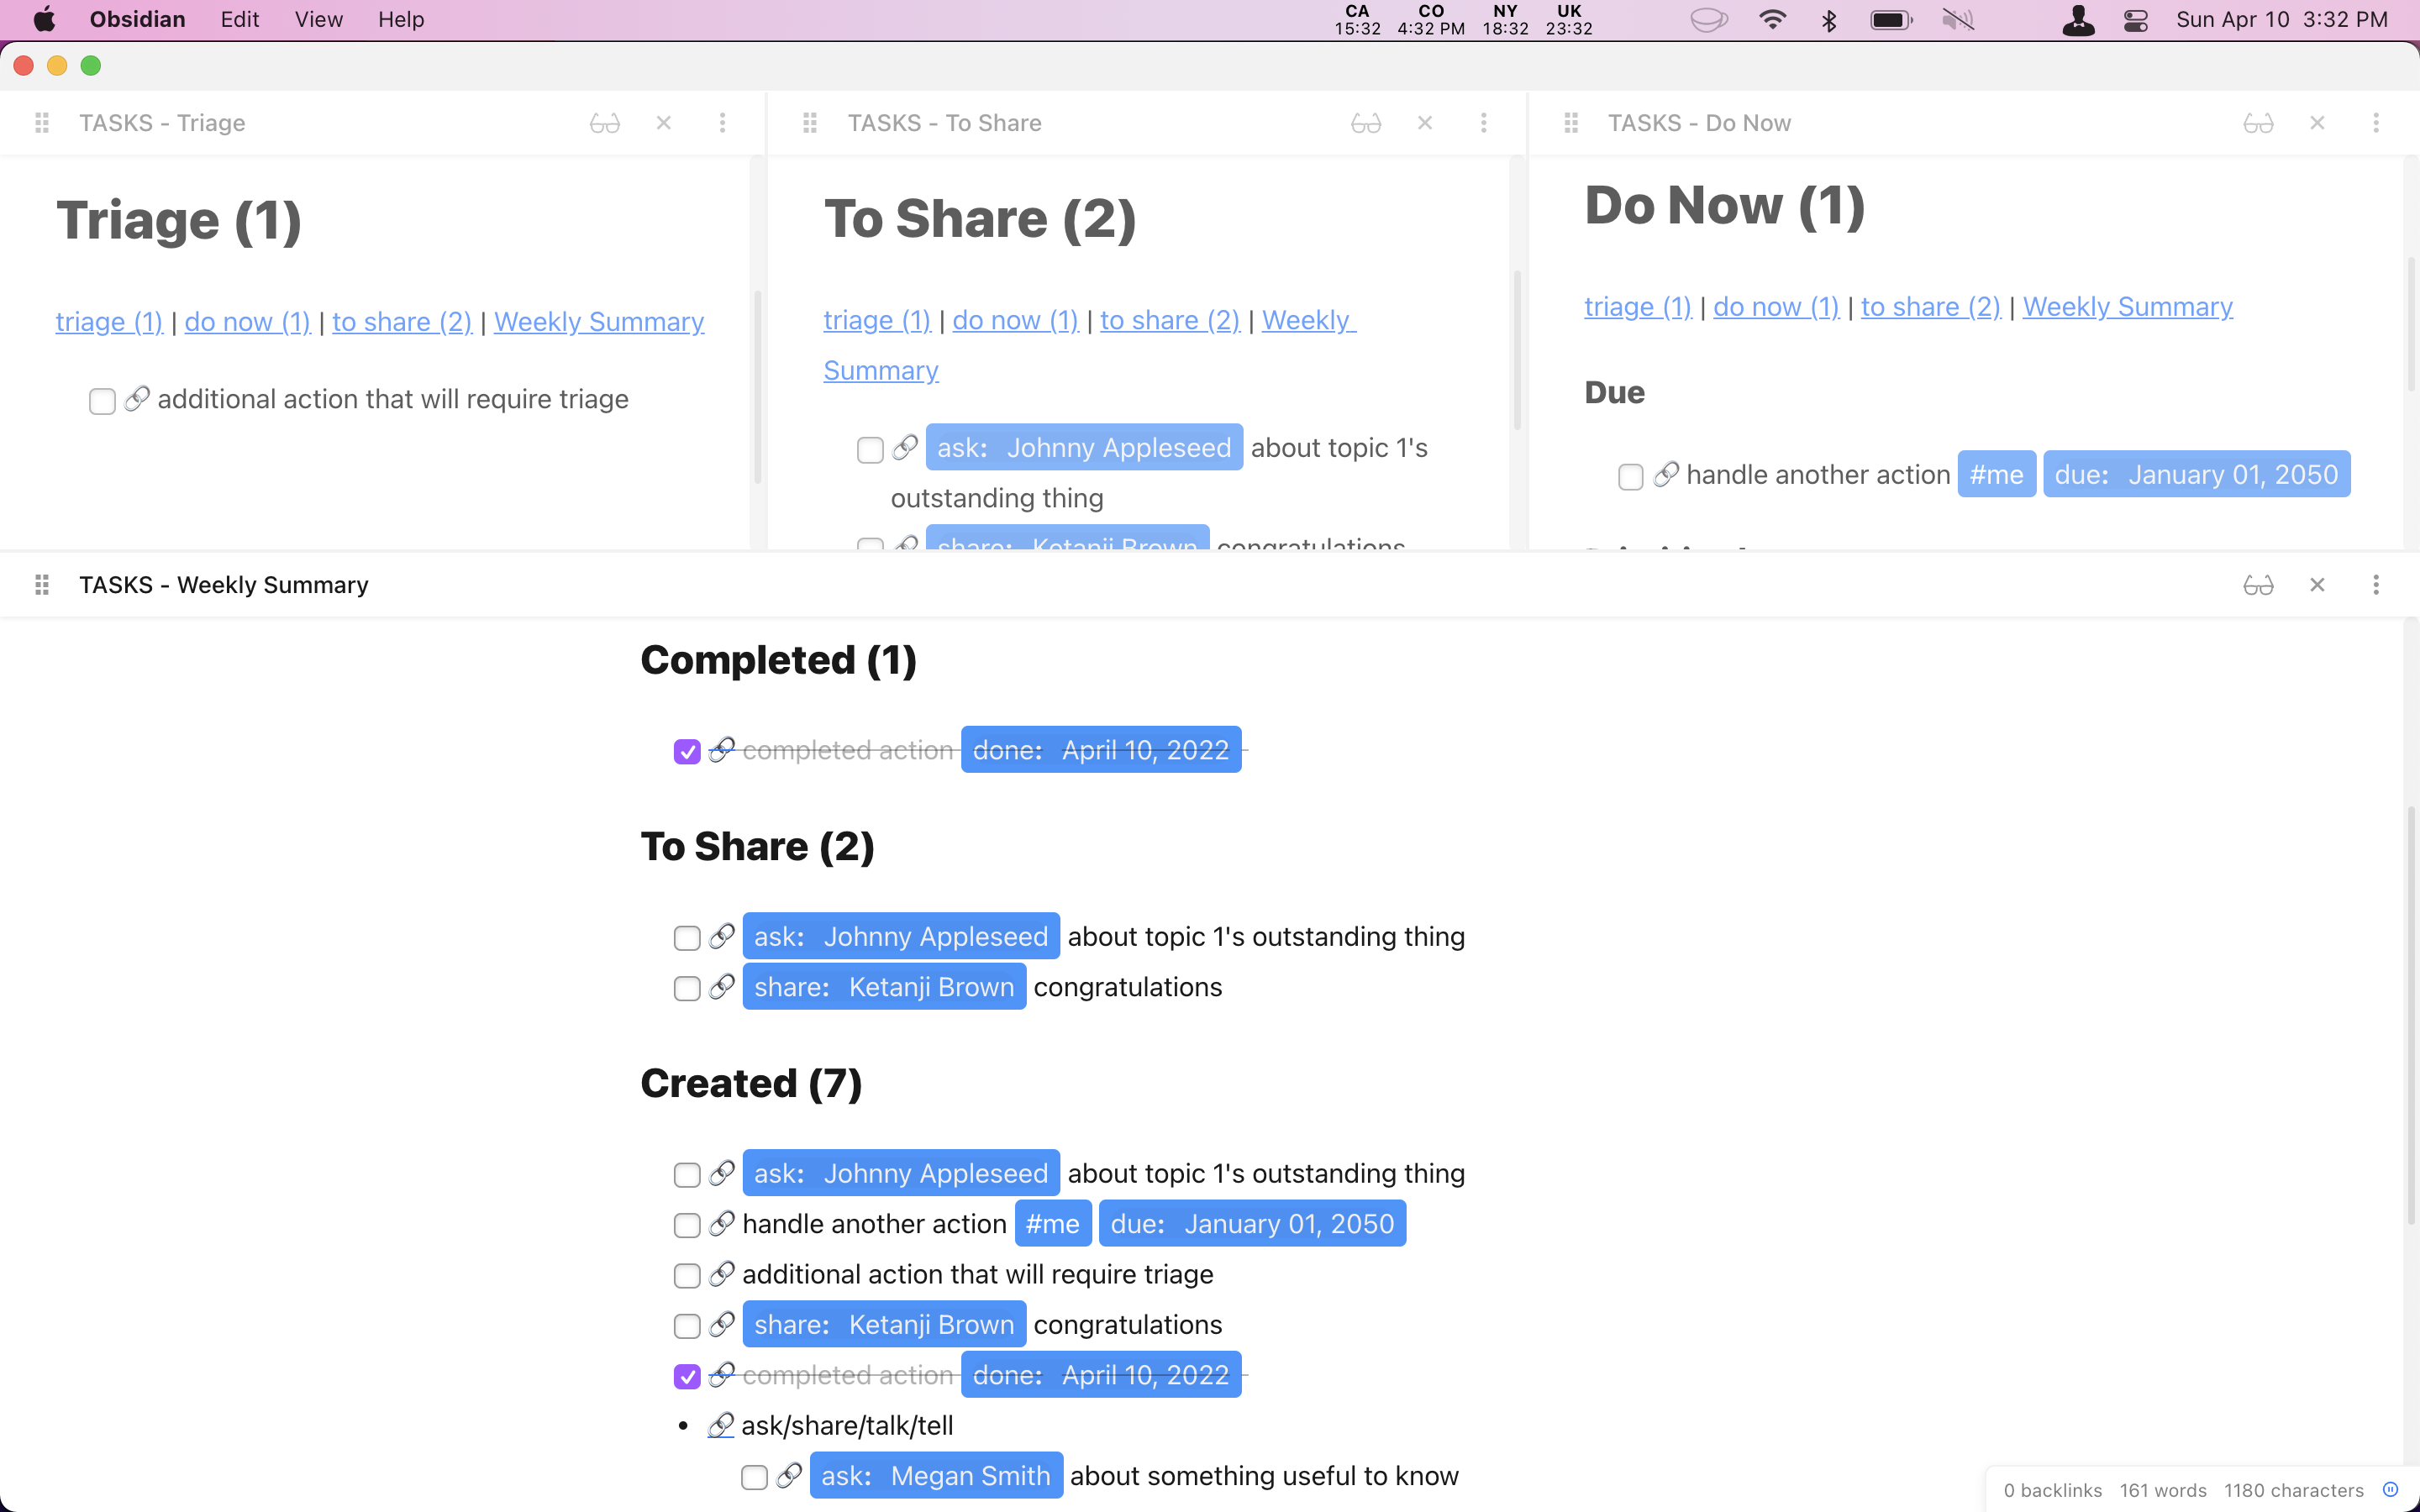The width and height of the screenshot is (2420, 1512).
Task: Follow Weekly Summary link in Do Now pane
Action: tap(2128, 307)
